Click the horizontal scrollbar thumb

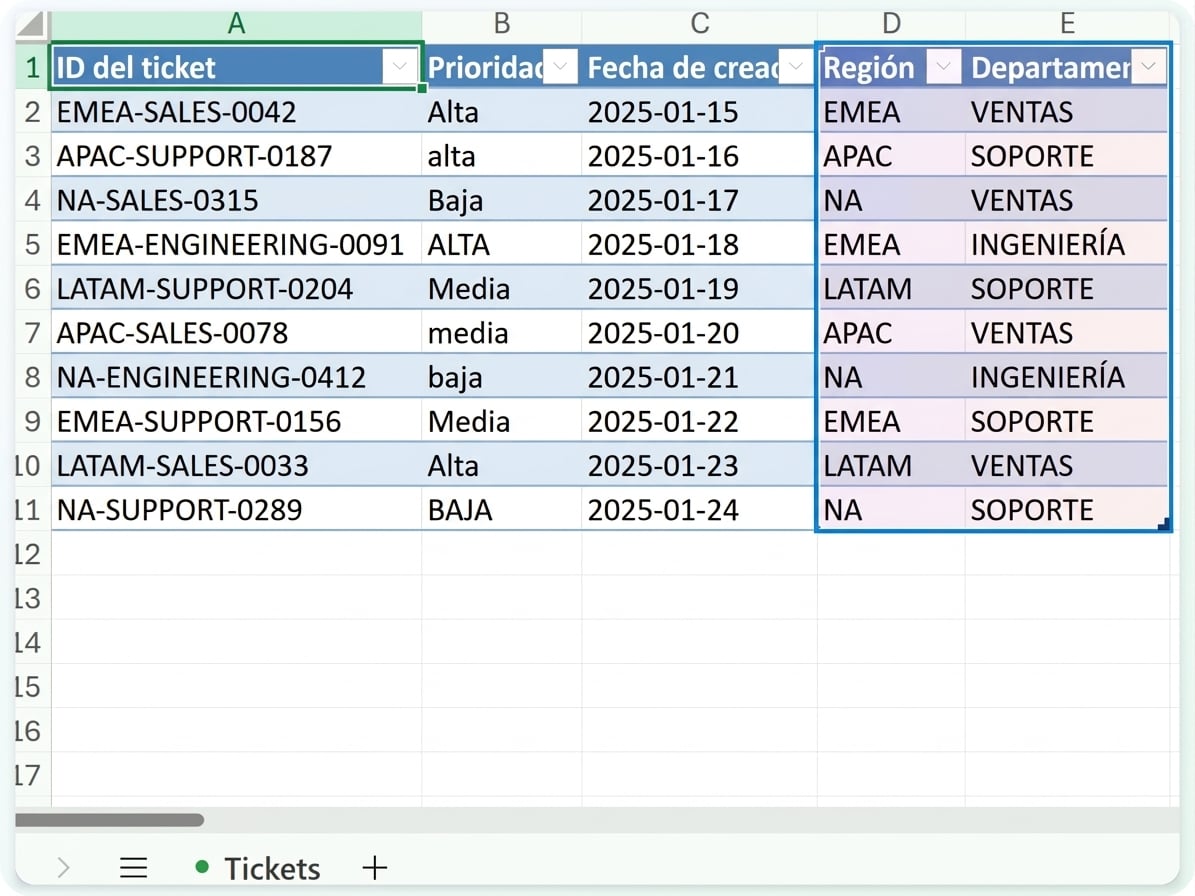tap(110, 820)
